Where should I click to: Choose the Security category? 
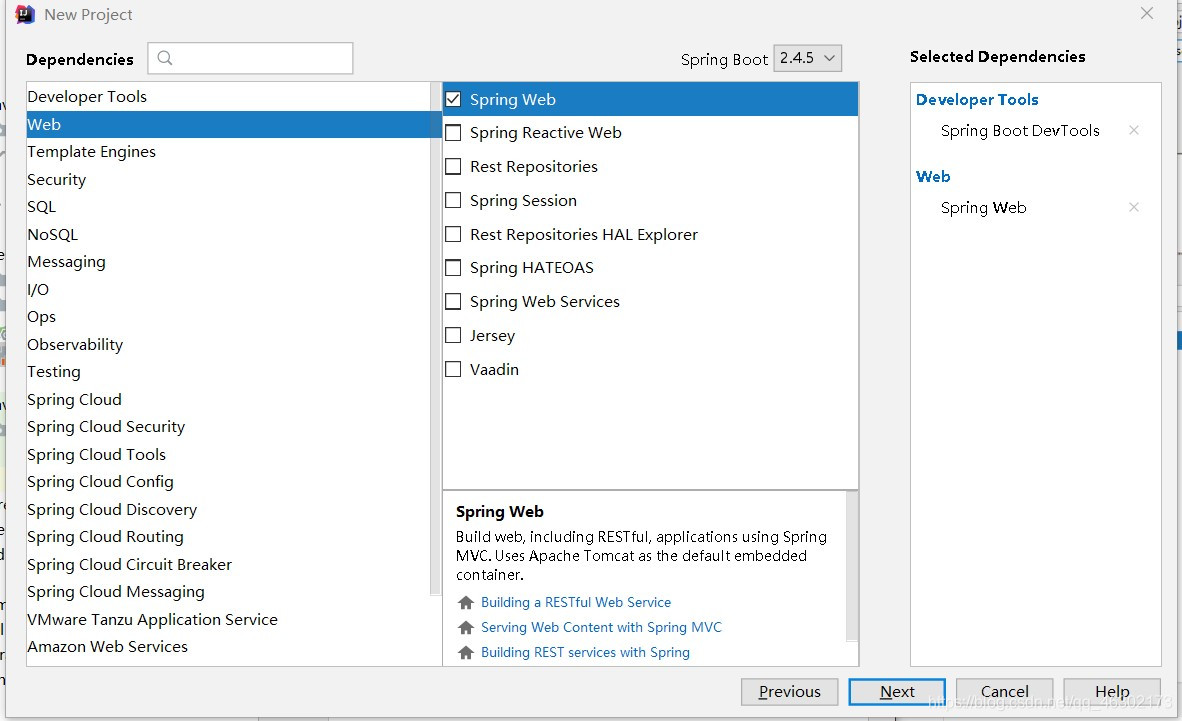[x=228, y=179]
